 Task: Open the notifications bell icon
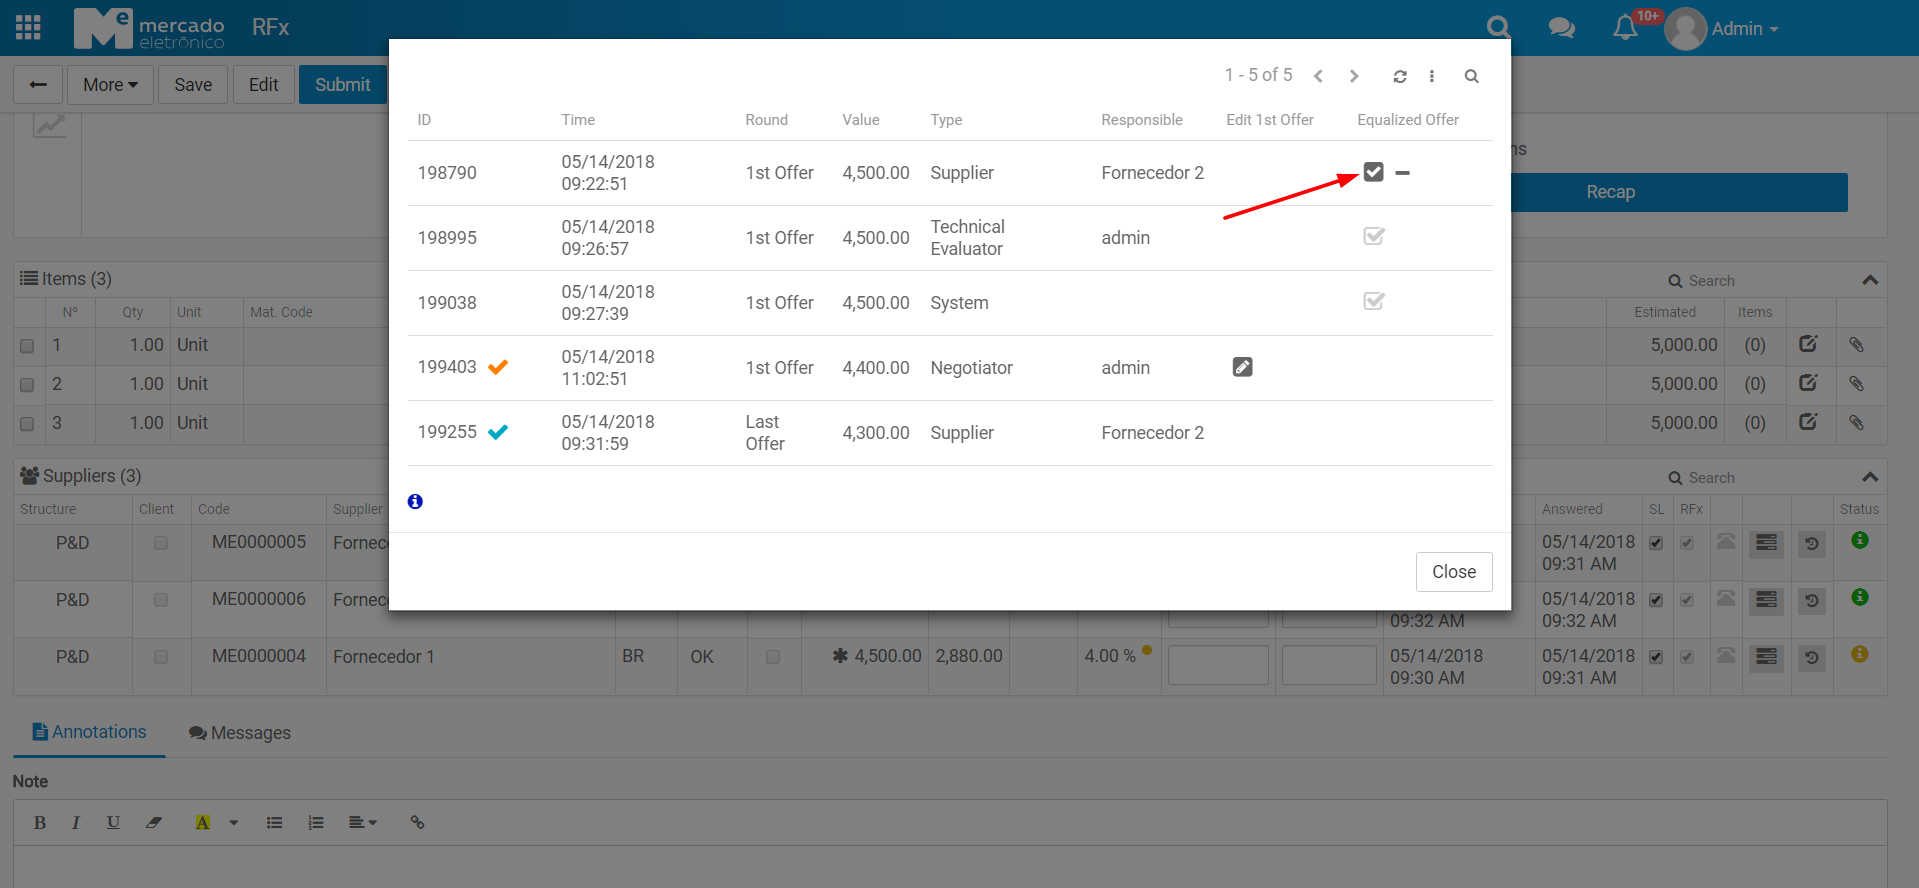pyautogui.click(x=1625, y=28)
